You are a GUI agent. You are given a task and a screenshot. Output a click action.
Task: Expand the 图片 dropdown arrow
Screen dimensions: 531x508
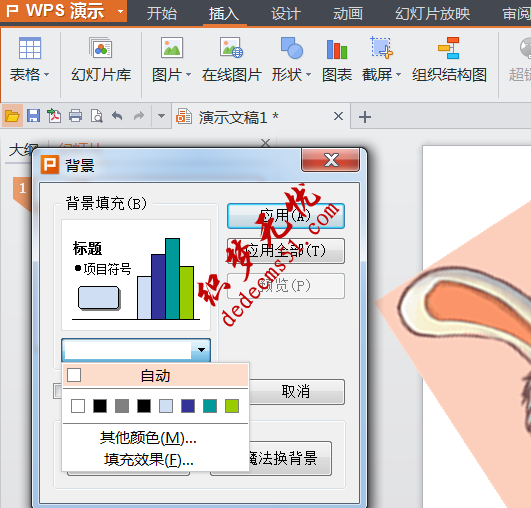[x=188, y=74]
